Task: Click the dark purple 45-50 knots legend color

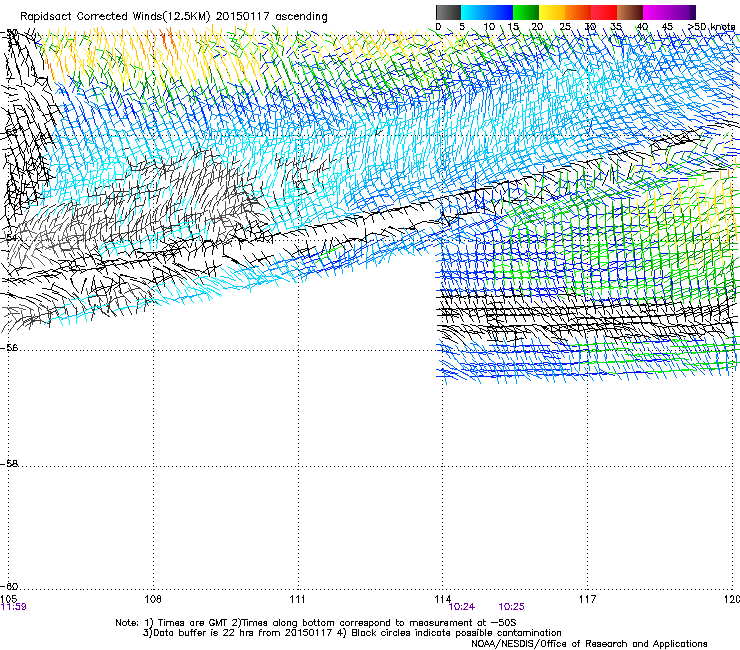Action: (682, 12)
